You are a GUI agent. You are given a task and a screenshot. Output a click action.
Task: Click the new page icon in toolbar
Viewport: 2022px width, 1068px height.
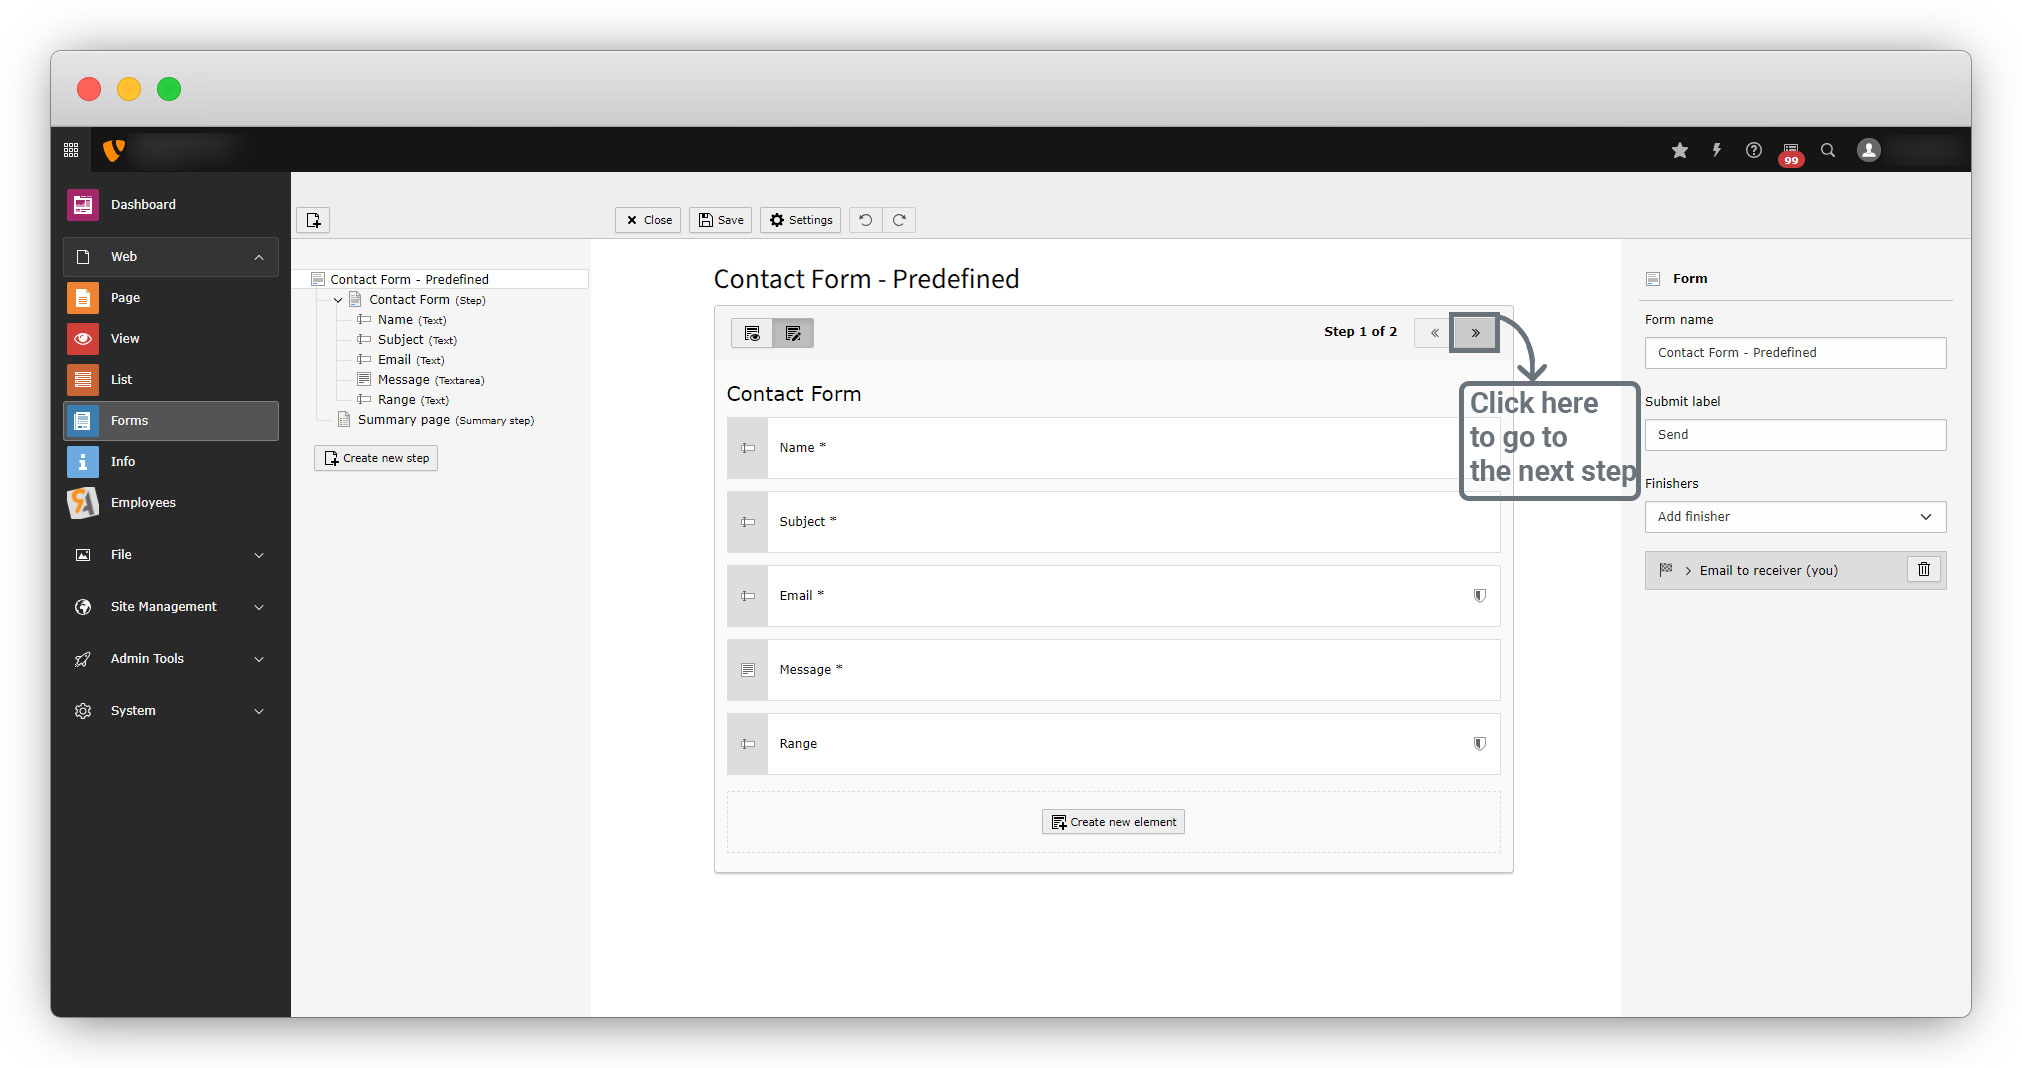click(313, 220)
